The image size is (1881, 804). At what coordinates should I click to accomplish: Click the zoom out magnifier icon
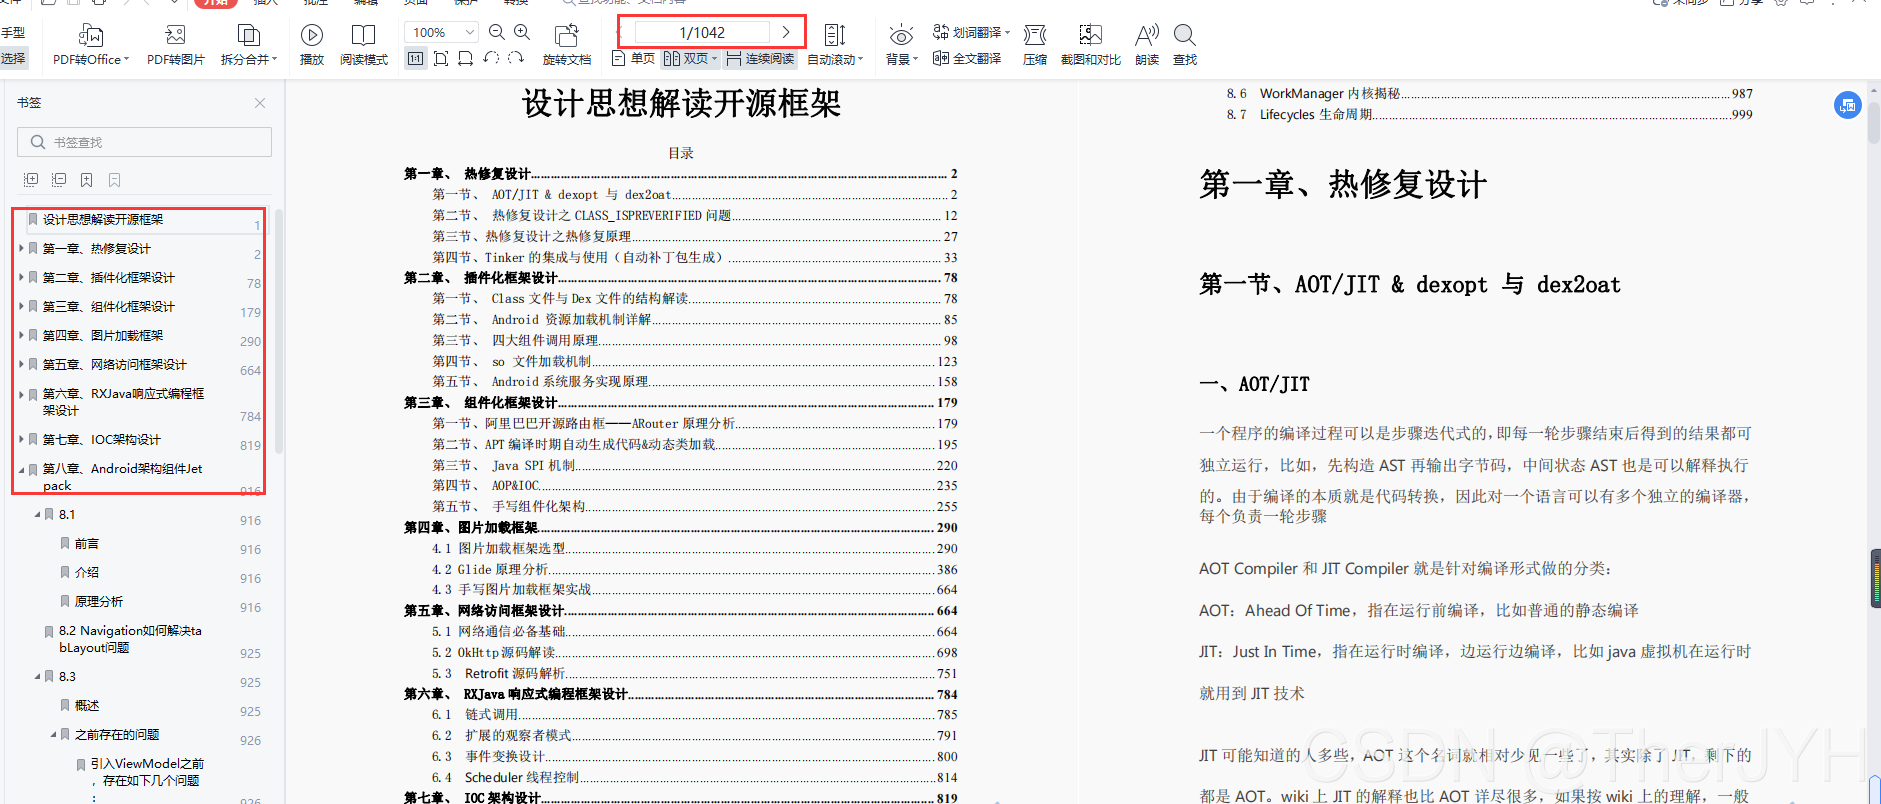496,32
